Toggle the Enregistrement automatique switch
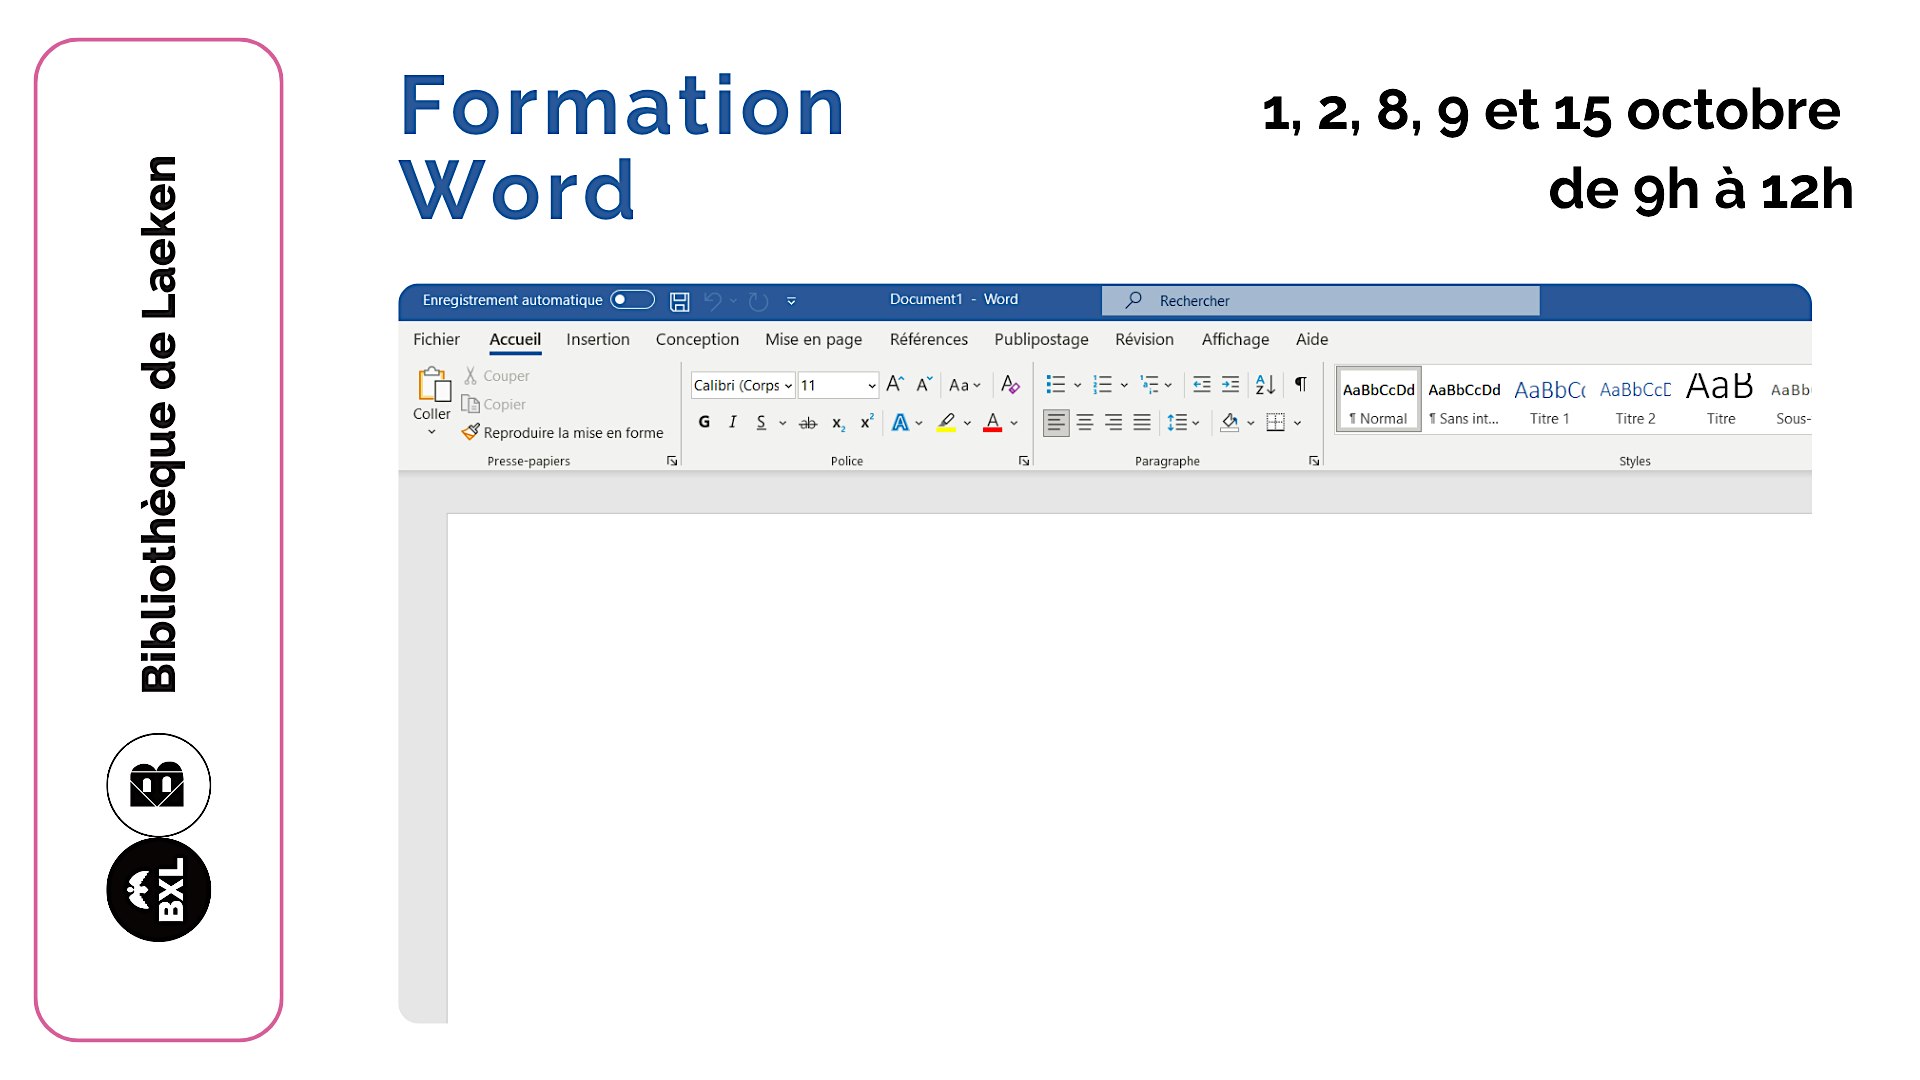This screenshot has height=1080, width=1920. pyautogui.click(x=632, y=300)
